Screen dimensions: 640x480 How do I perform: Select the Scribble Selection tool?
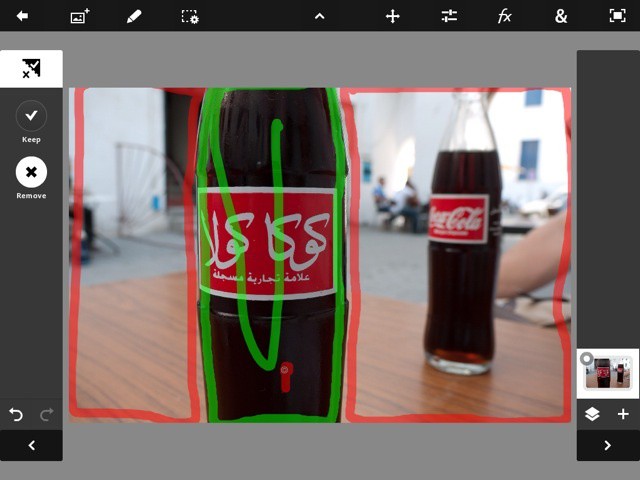tap(31, 69)
